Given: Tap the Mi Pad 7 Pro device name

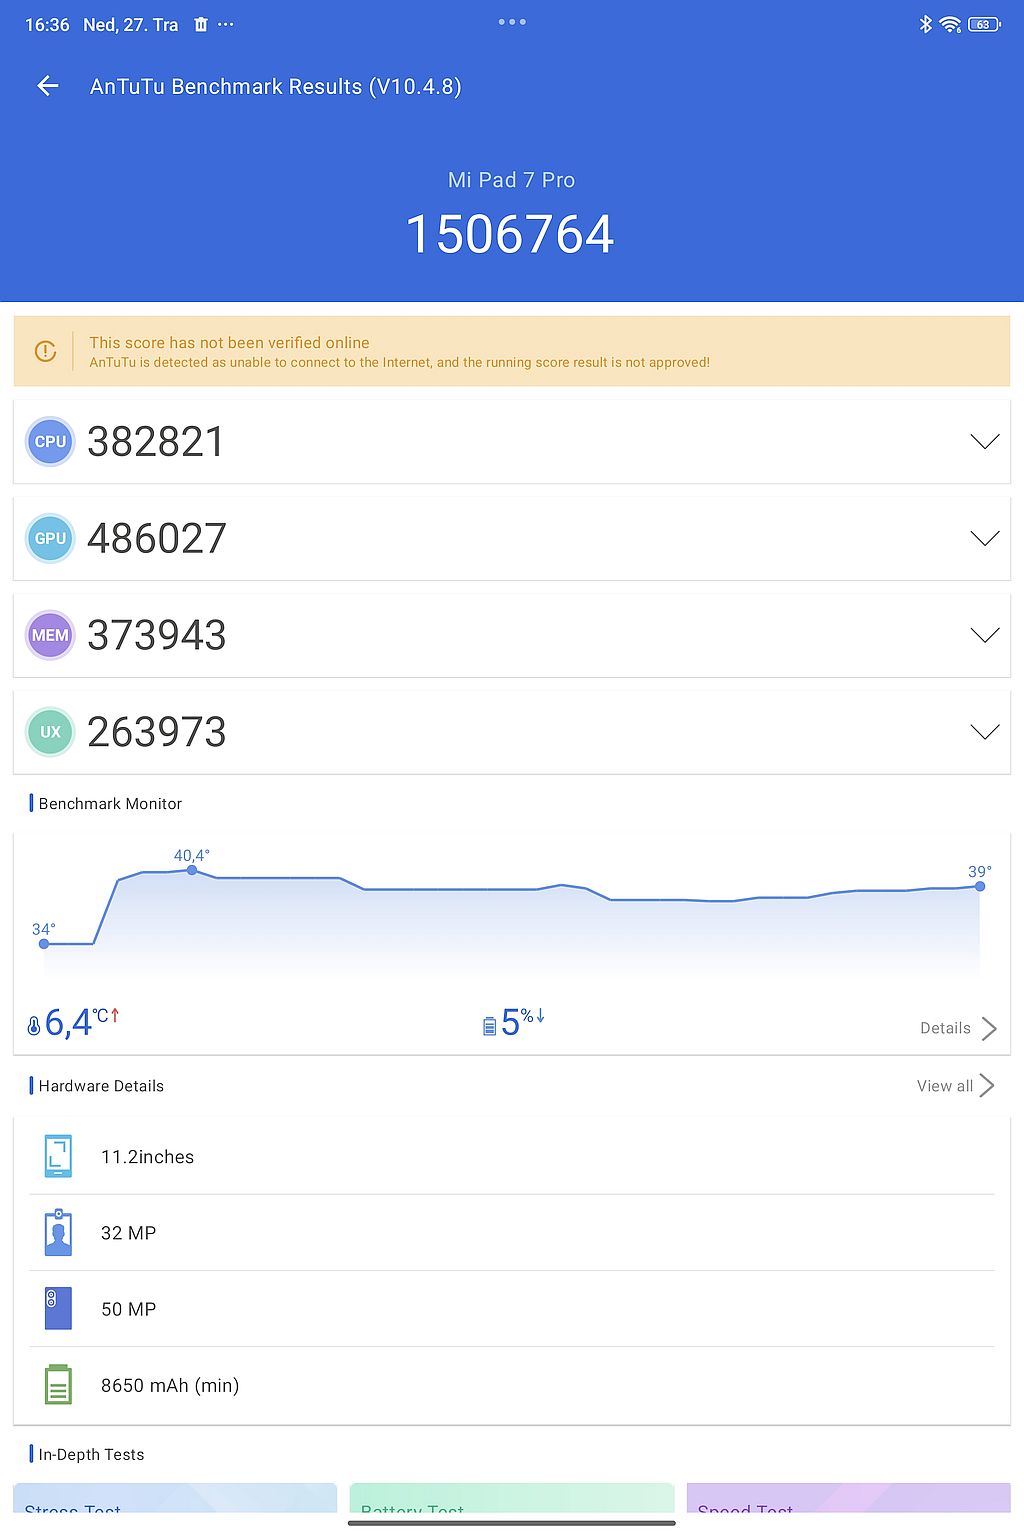Looking at the screenshot, I should click(511, 180).
